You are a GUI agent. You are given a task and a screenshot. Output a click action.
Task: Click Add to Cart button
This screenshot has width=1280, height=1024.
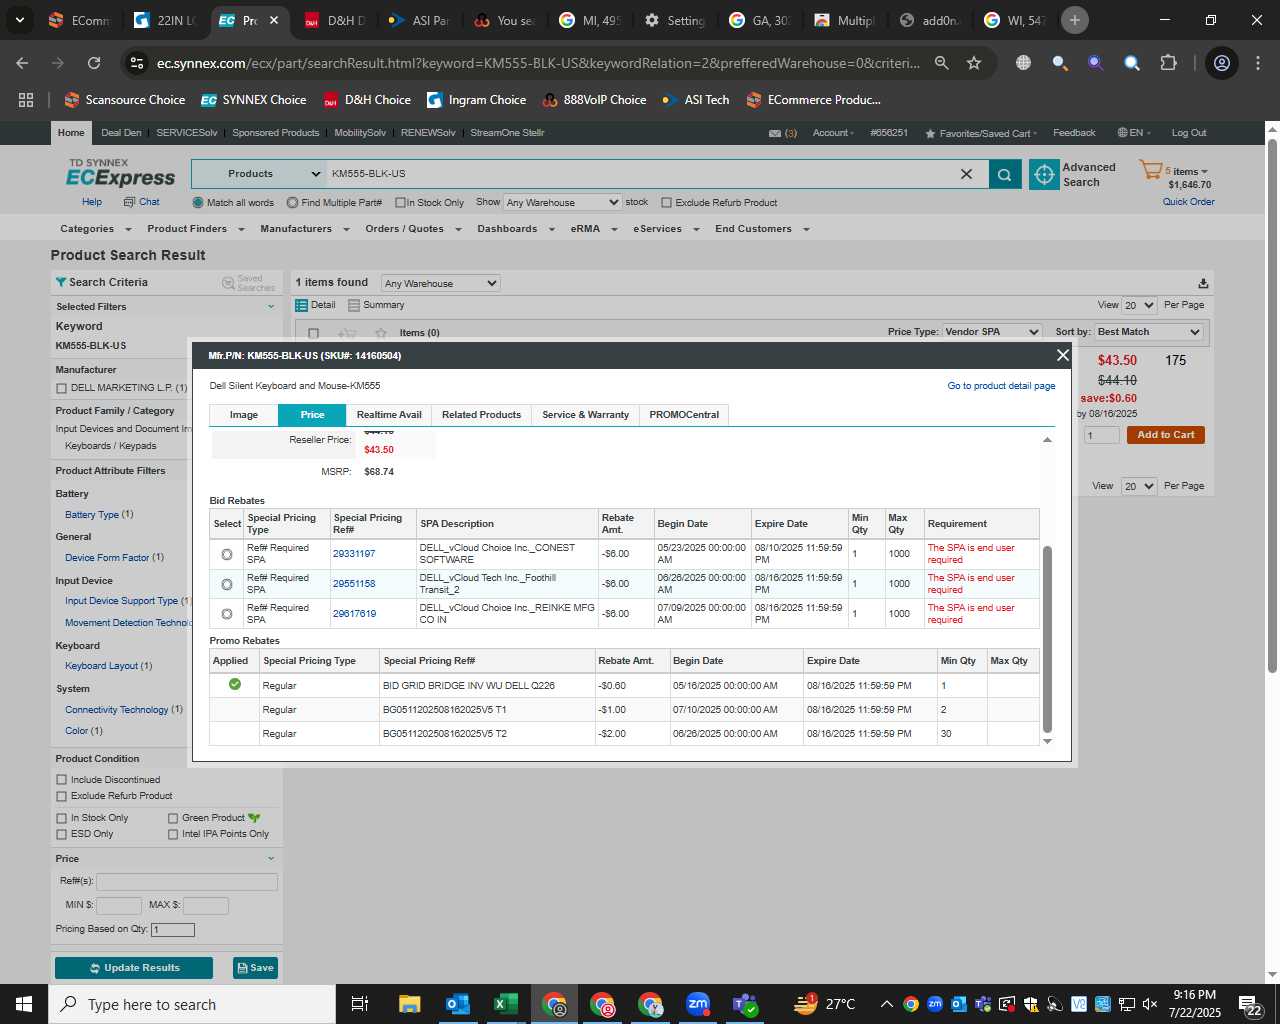[1166, 435]
